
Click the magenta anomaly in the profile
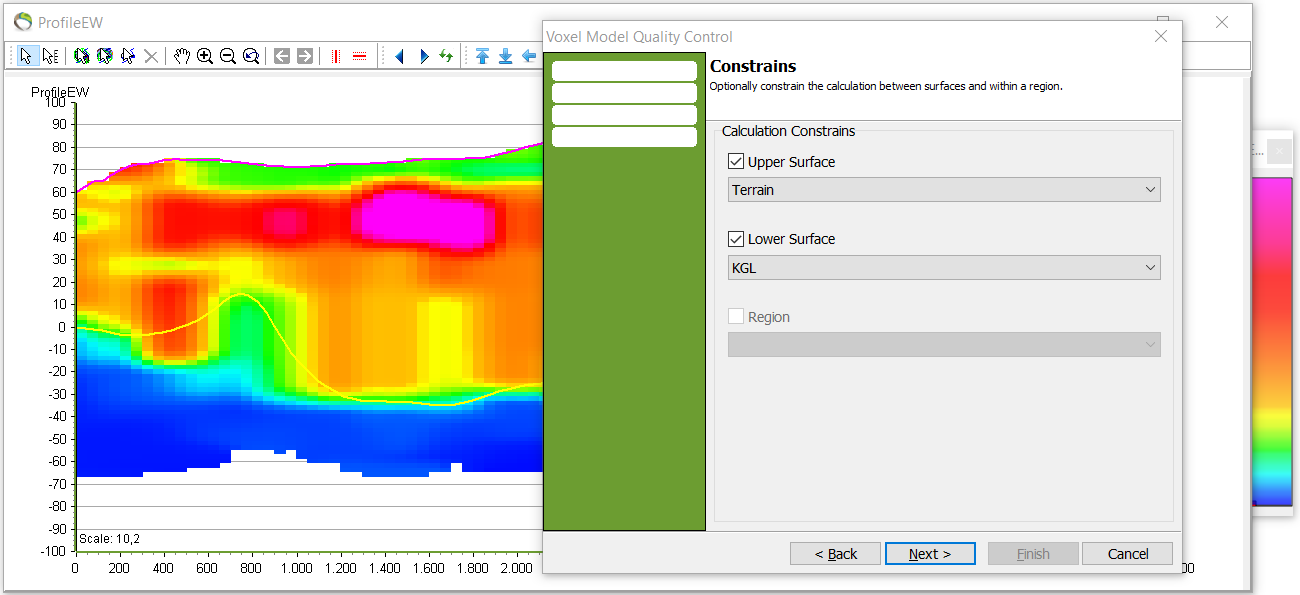(x=425, y=217)
